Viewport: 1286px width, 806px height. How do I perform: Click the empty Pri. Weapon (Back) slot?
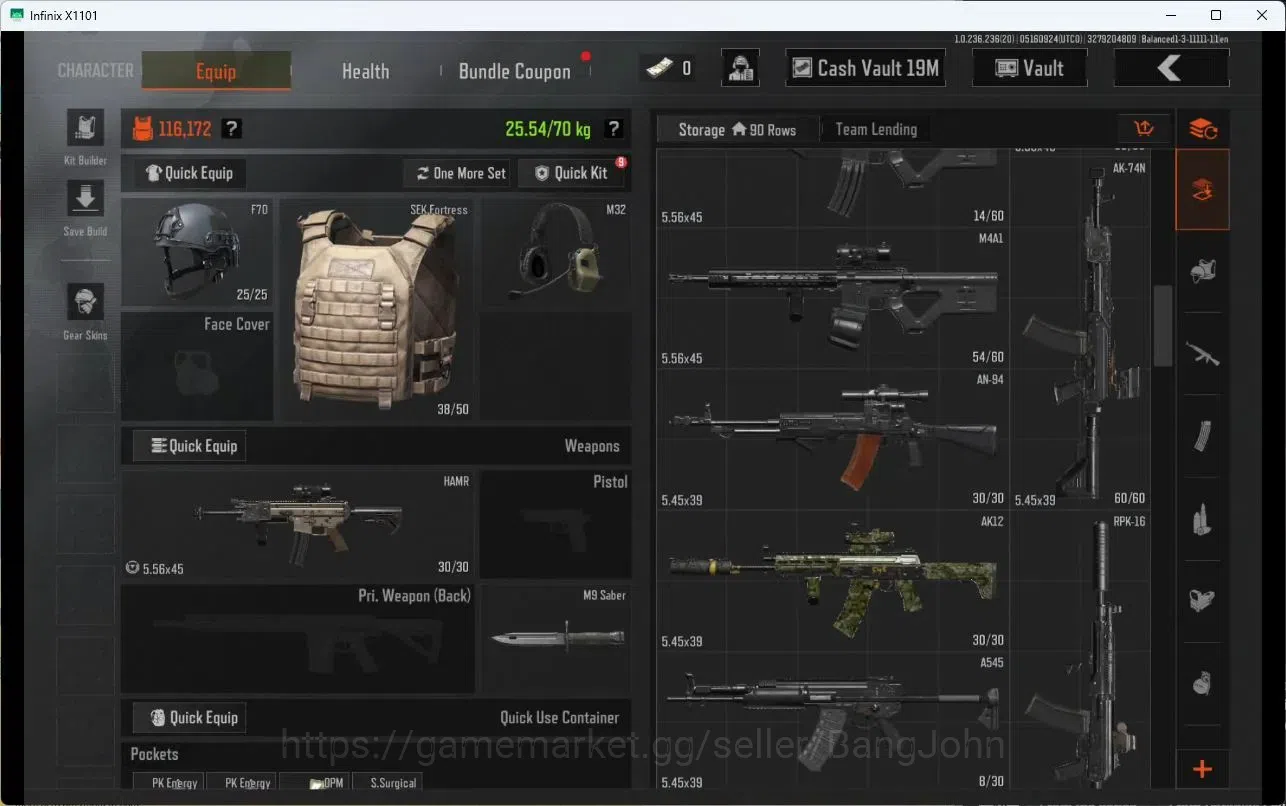coord(298,639)
